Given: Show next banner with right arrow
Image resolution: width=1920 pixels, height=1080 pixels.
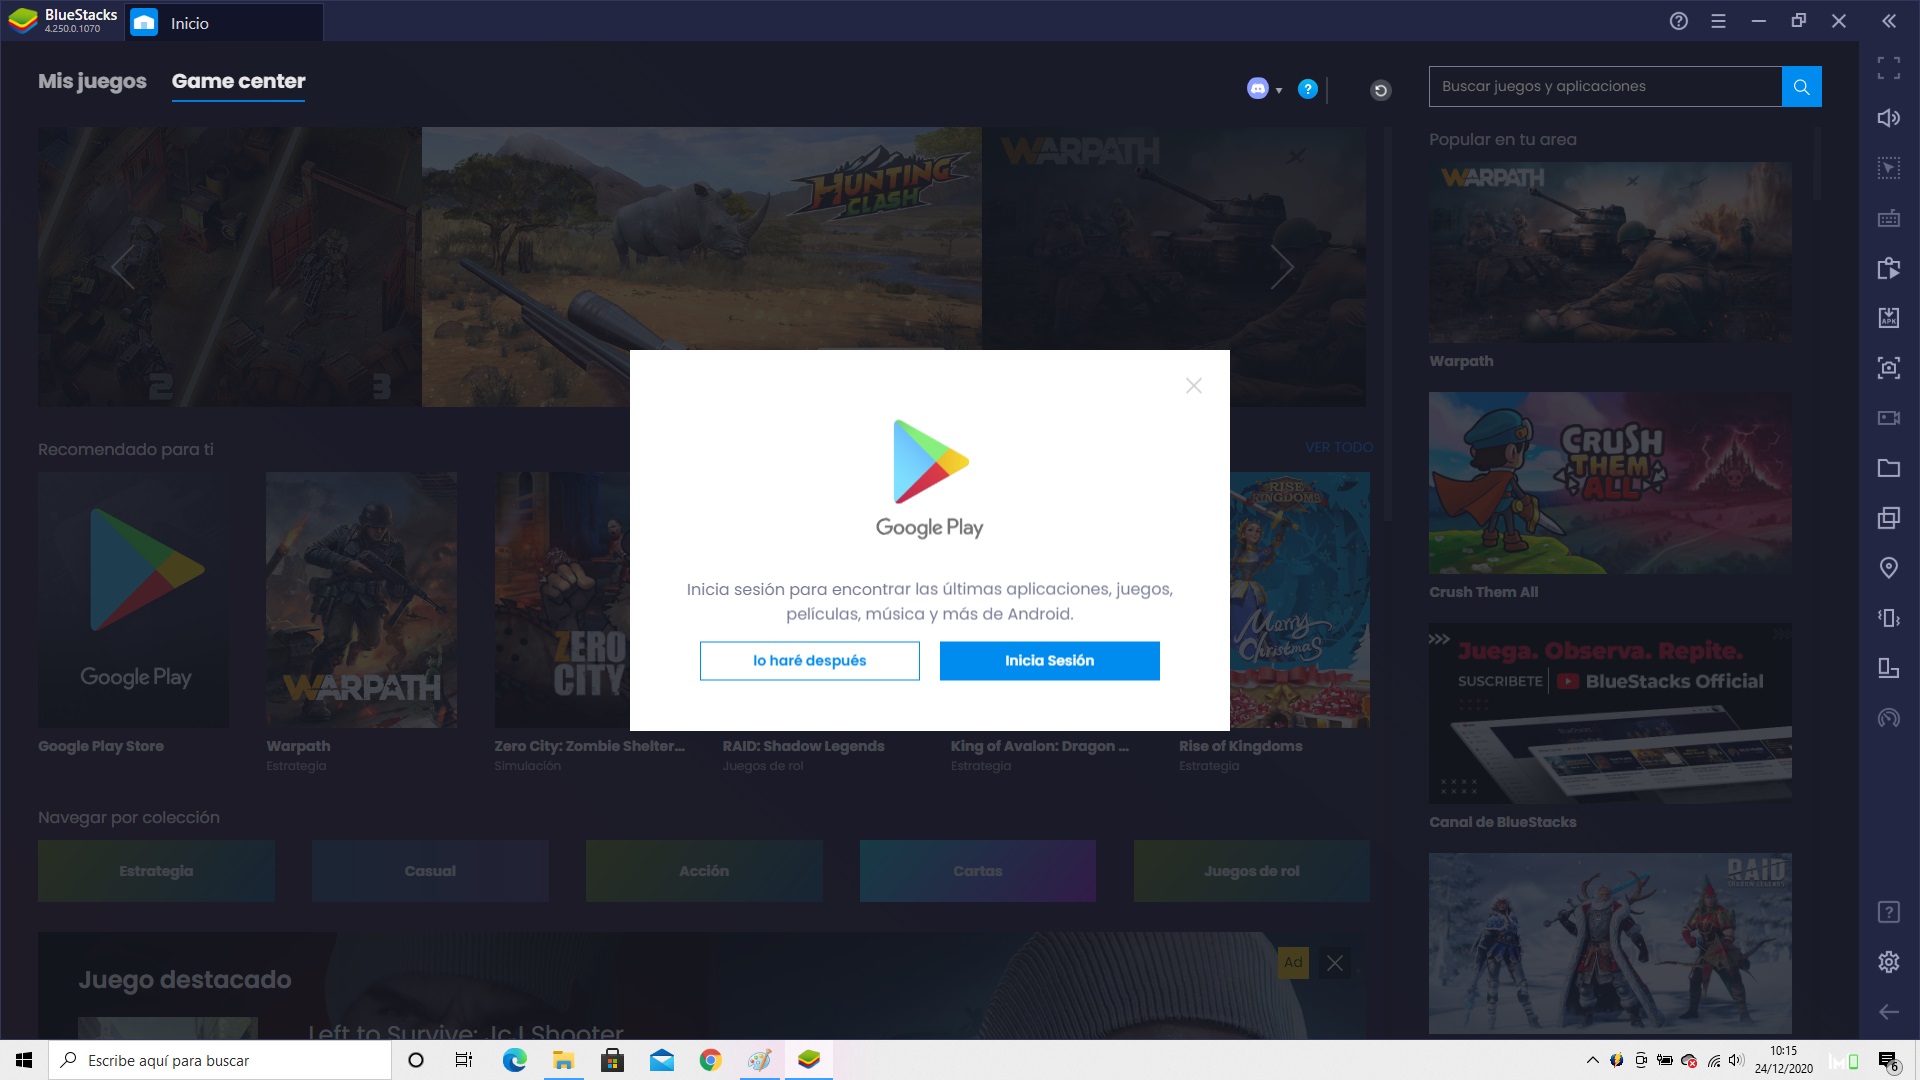Looking at the screenshot, I should click(1282, 267).
